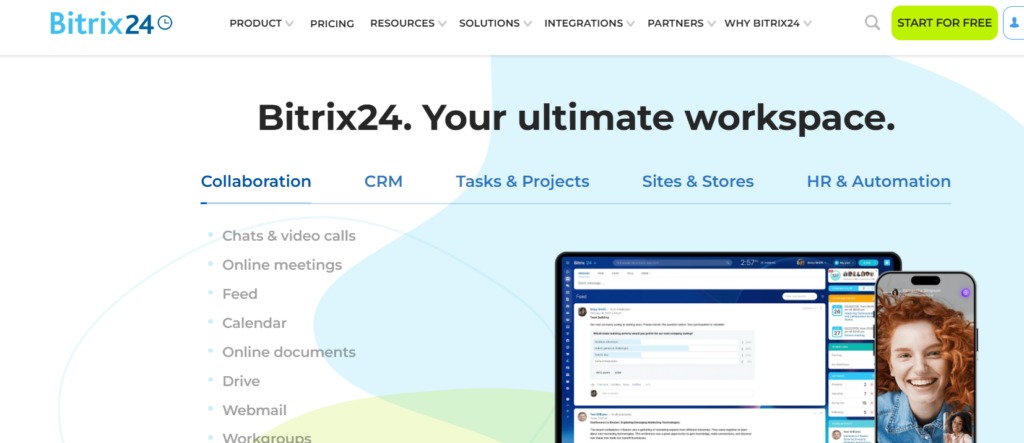This screenshot has width=1024, height=443.
Task: Switch to the Tasks & Projects tab
Action: click(522, 181)
